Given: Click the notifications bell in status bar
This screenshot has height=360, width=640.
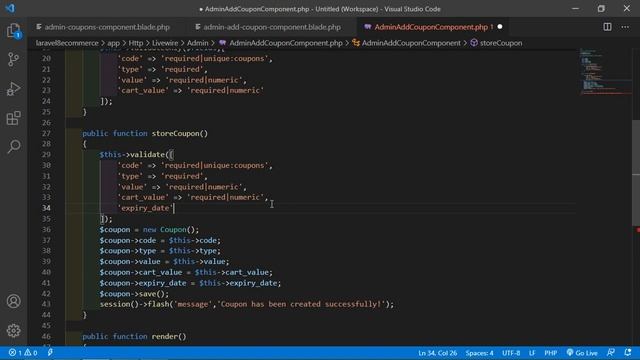Looking at the screenshot, I should [x=628, y=353].
